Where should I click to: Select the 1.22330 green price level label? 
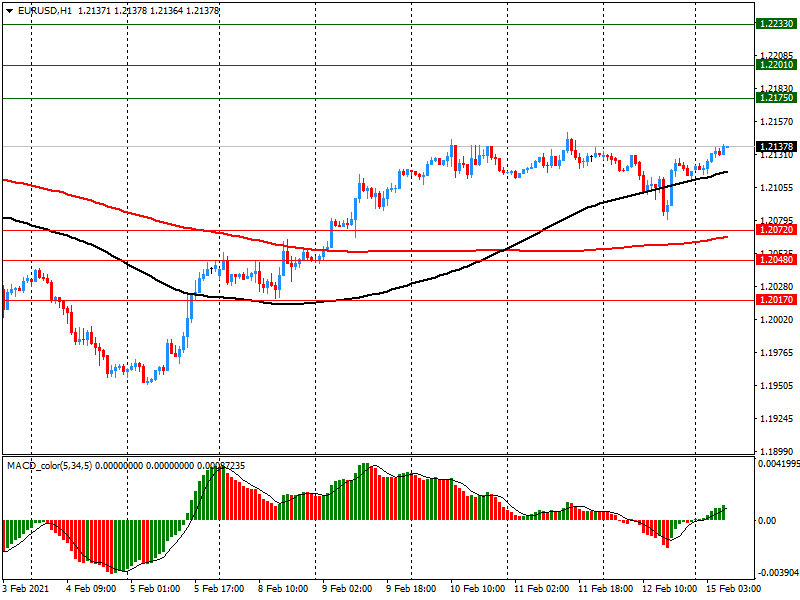[x=776, y=23]
